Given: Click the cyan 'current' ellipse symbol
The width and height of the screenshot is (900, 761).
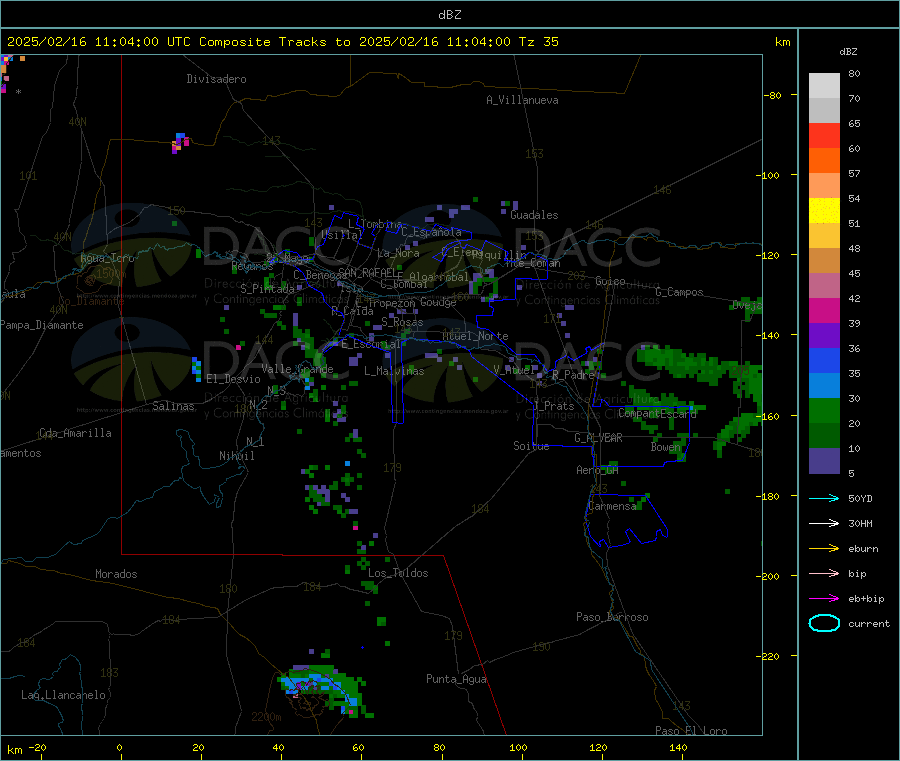Looking at the screenshot, I should tap(824, 623).
